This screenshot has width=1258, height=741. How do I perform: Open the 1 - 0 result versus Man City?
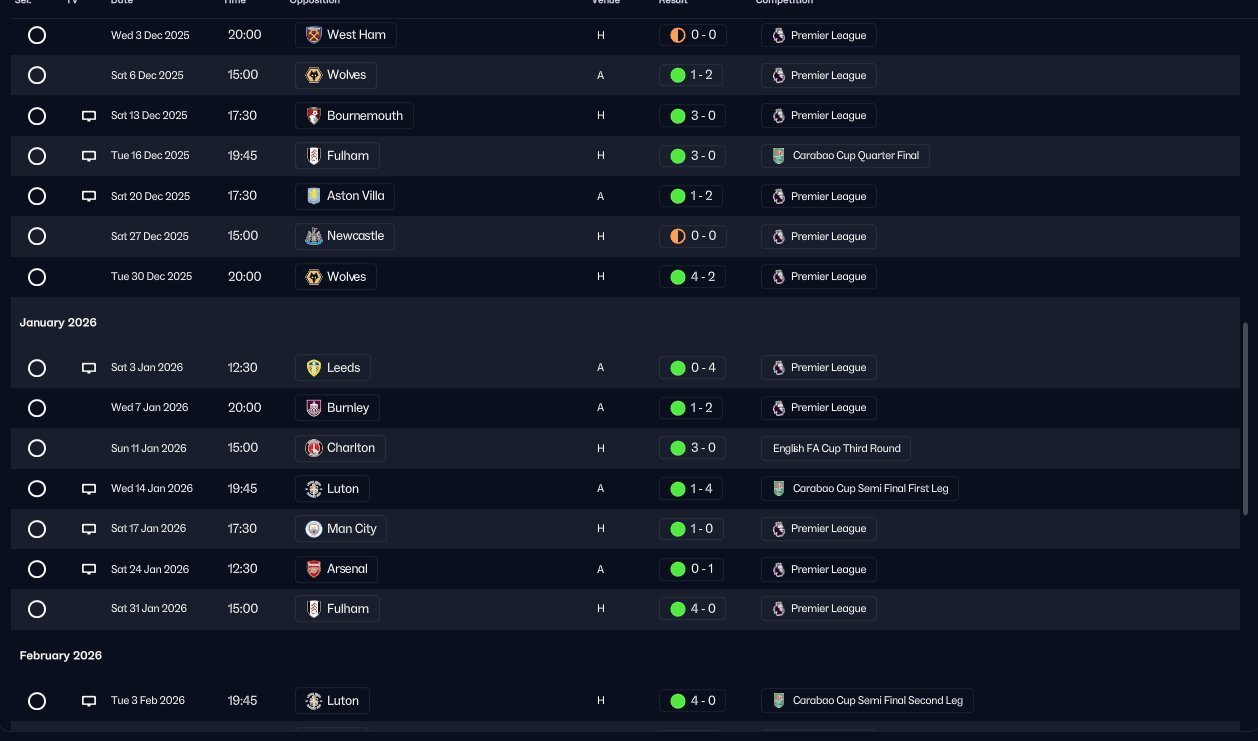(692, 529)
